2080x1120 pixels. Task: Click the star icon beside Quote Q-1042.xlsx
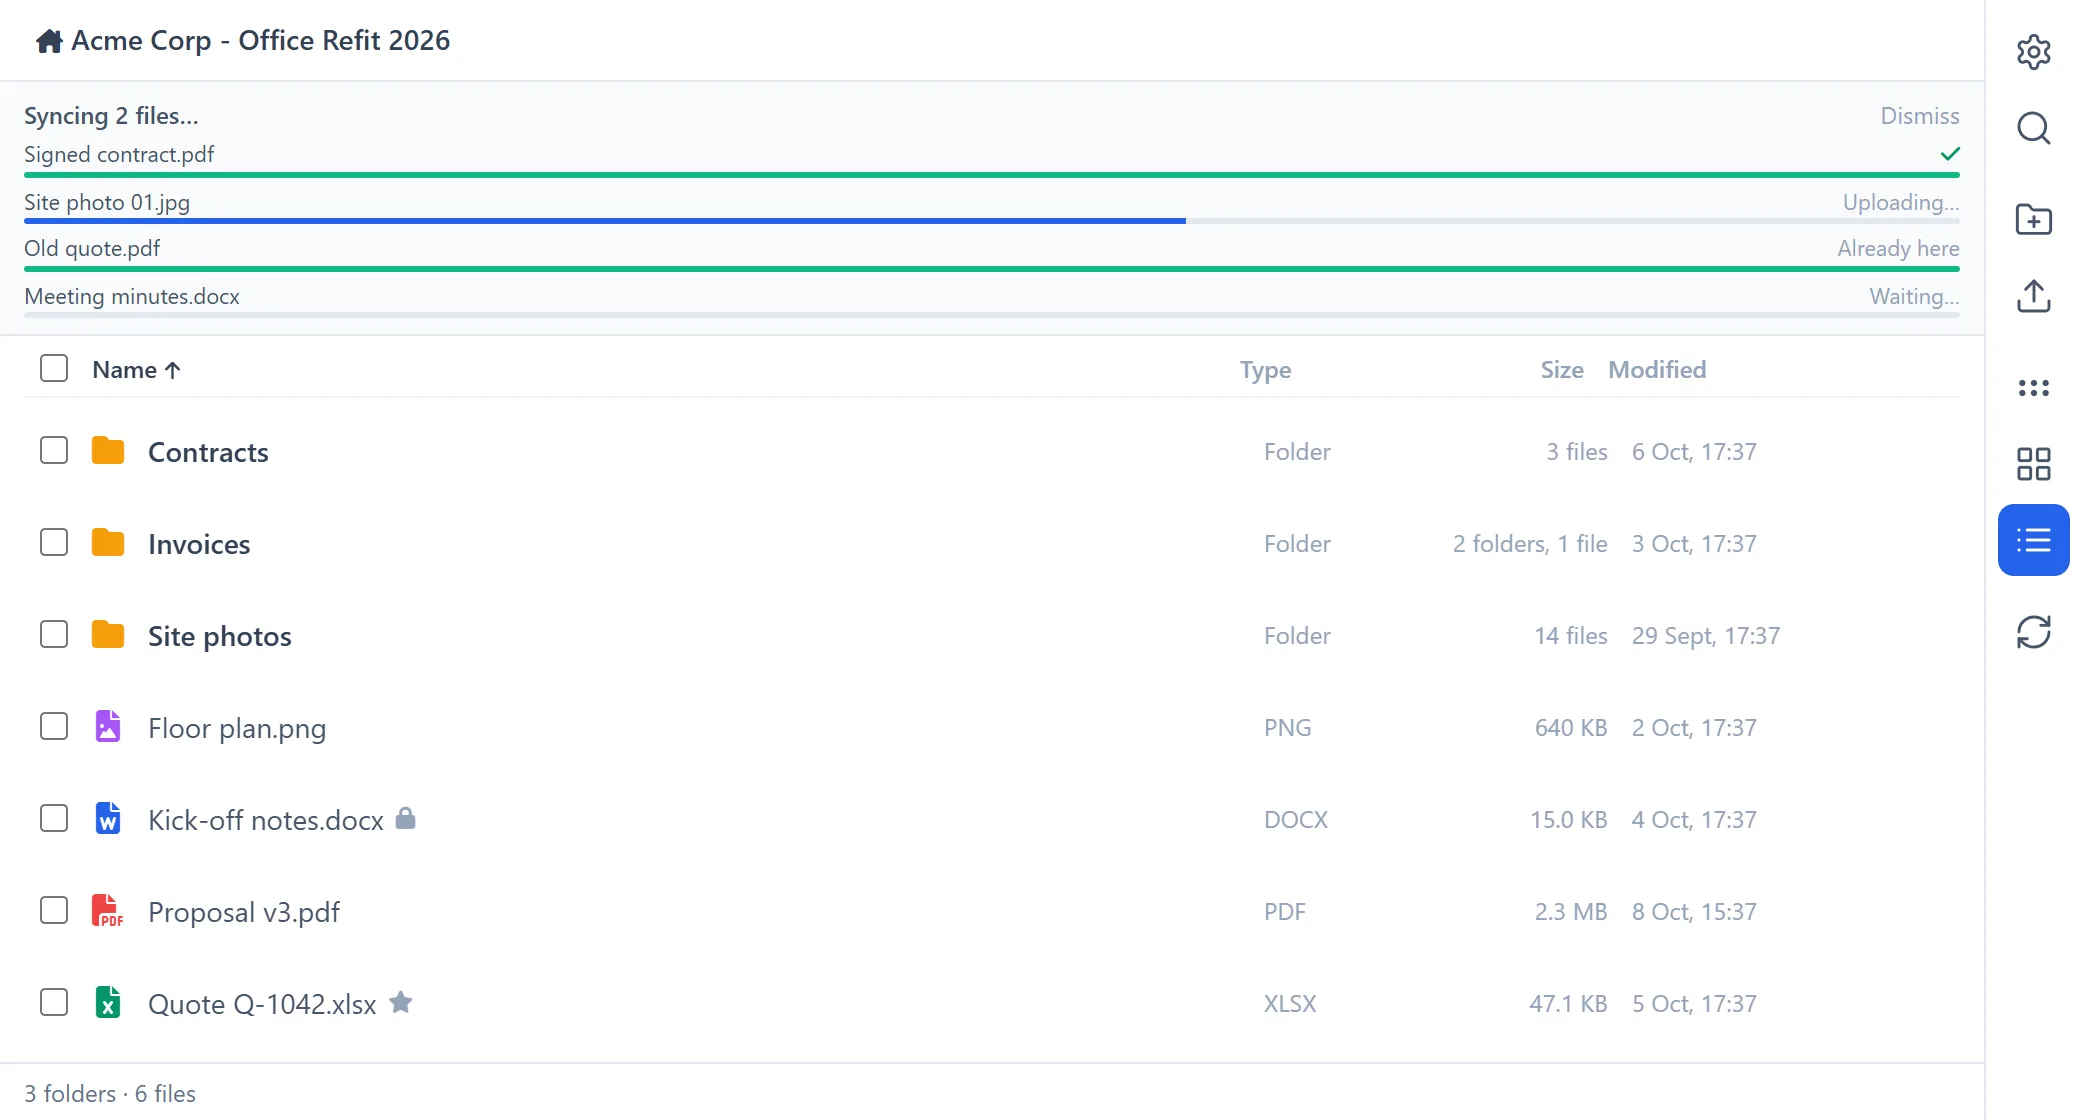coord(401,1002)
